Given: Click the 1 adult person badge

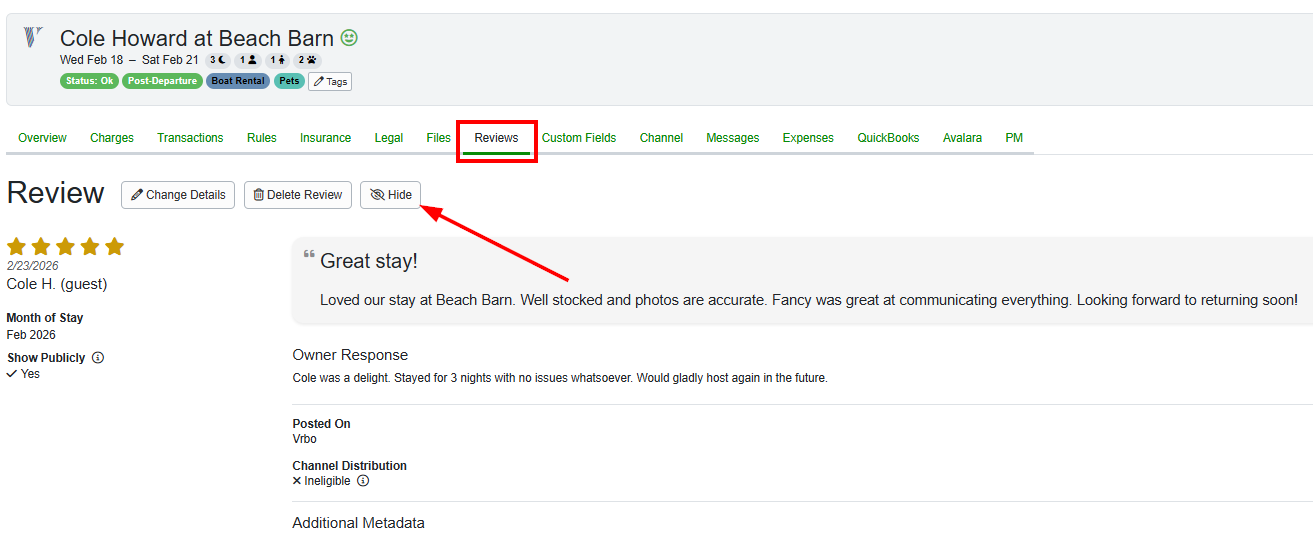Looking at the screenshot, I should coord(247,60).
